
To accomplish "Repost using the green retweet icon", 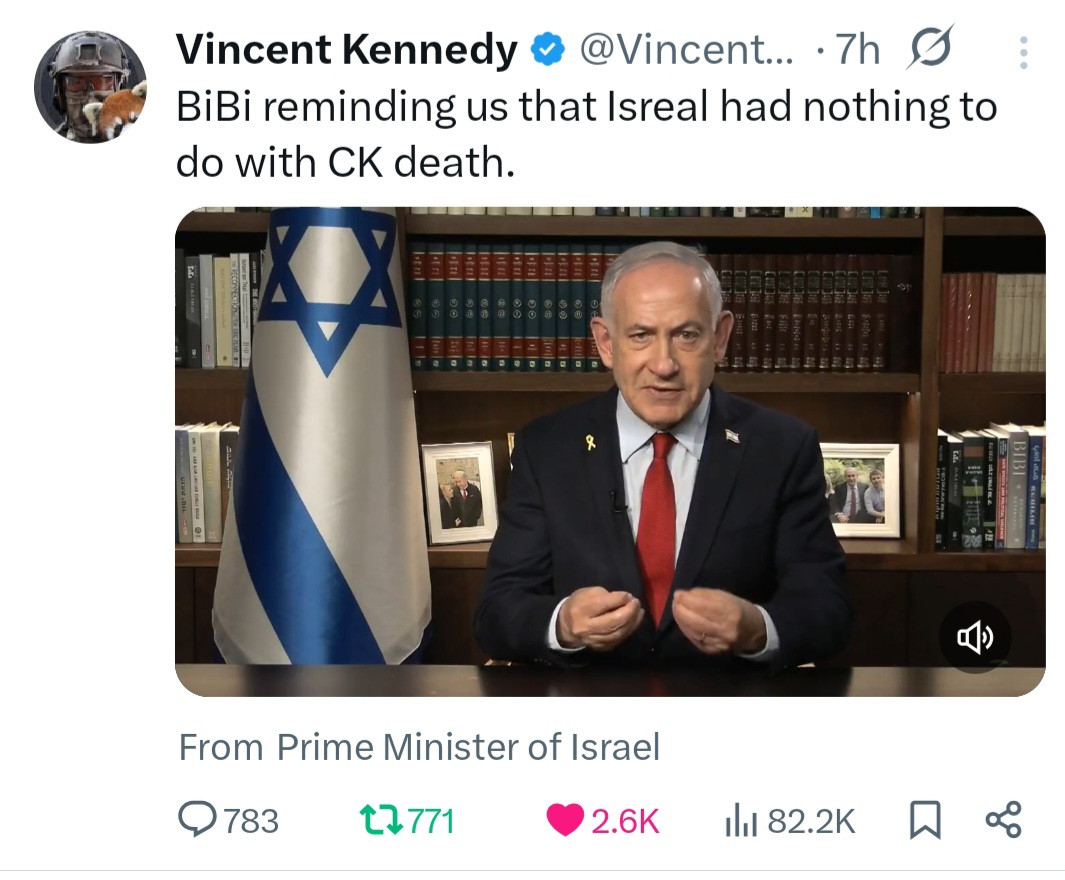I will tap(380, 821).
